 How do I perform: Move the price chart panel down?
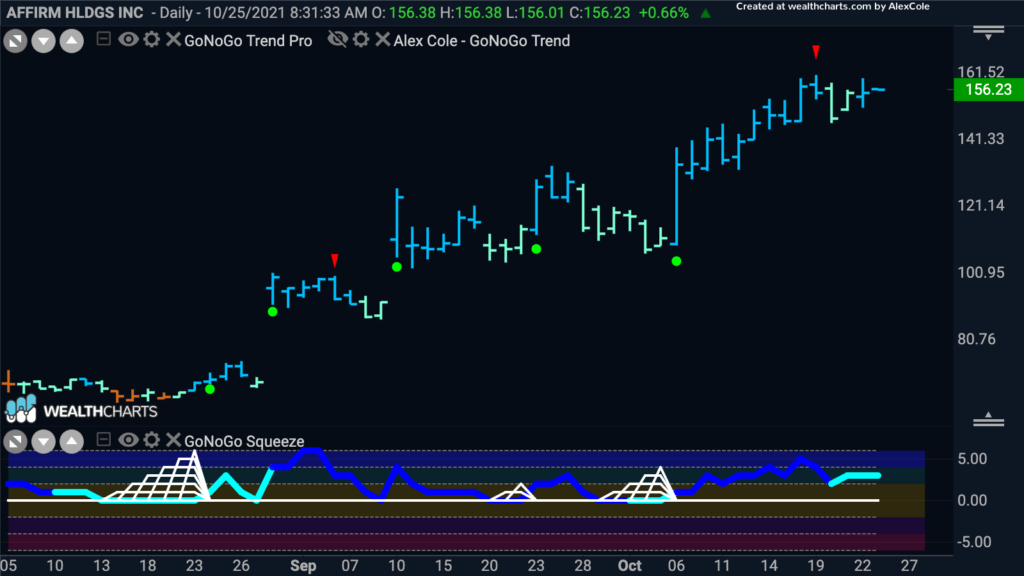point(43,41)
